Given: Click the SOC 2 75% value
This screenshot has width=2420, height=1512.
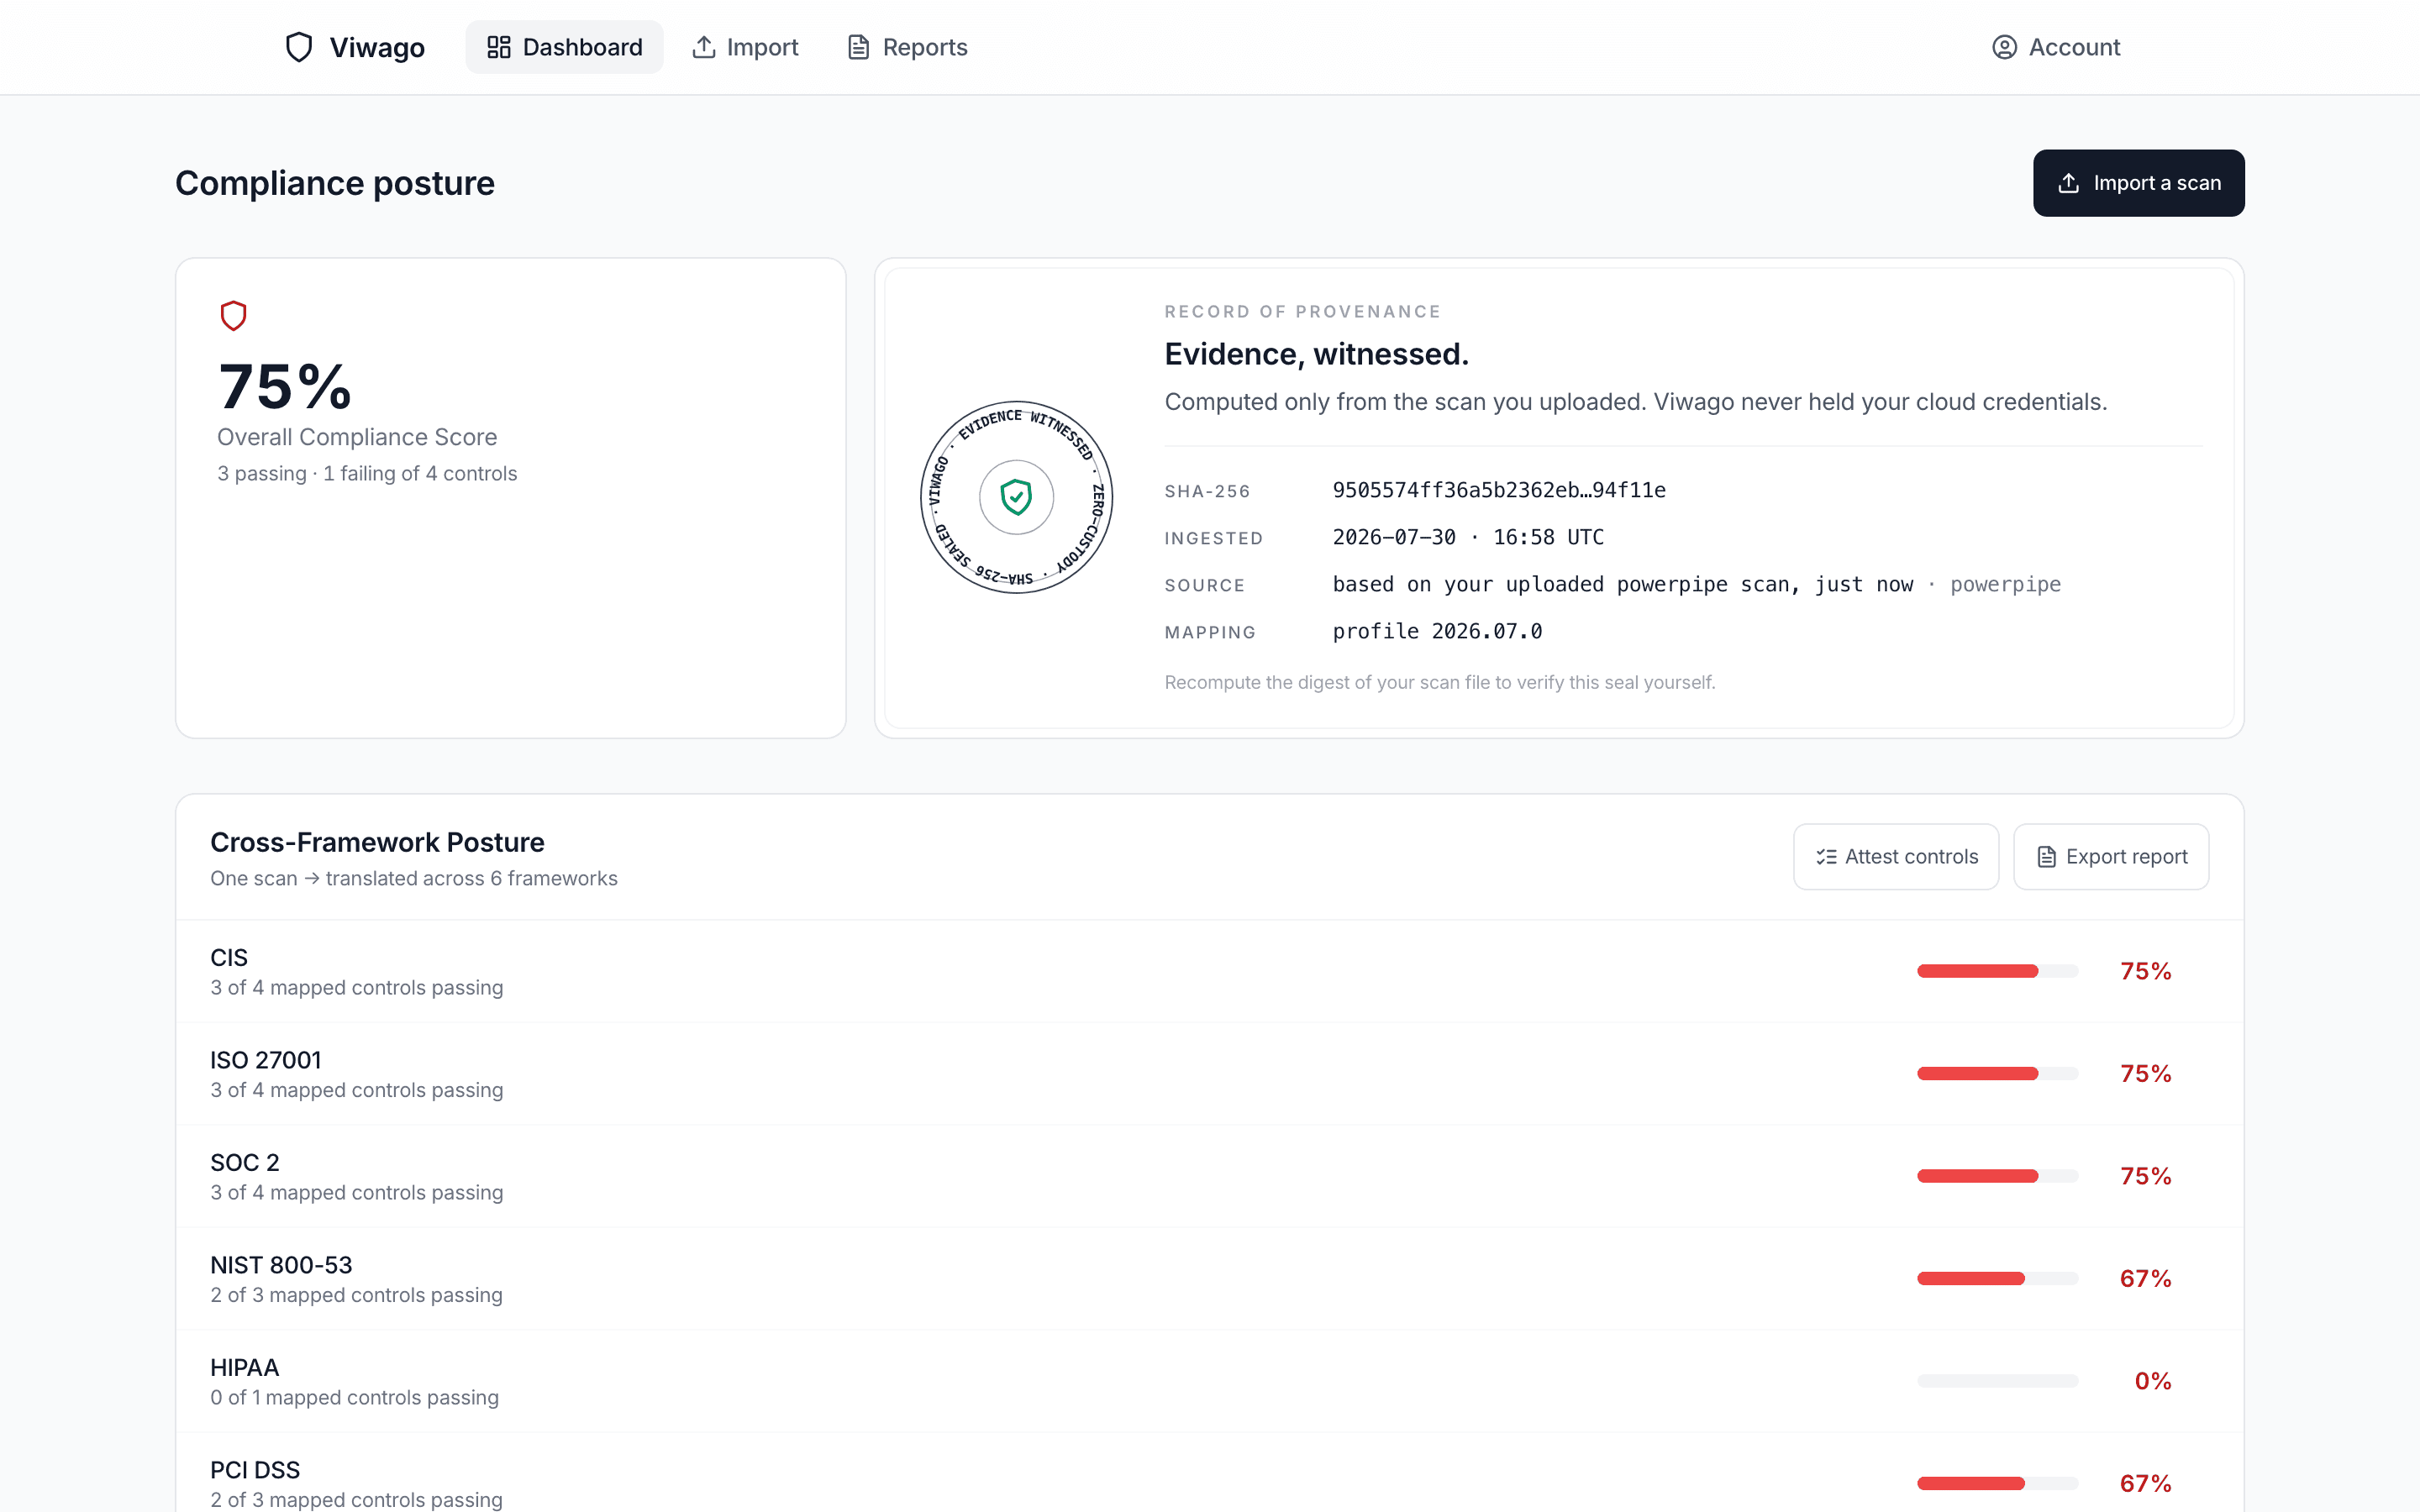Looking at the screenshot, I should 2145,1176.
